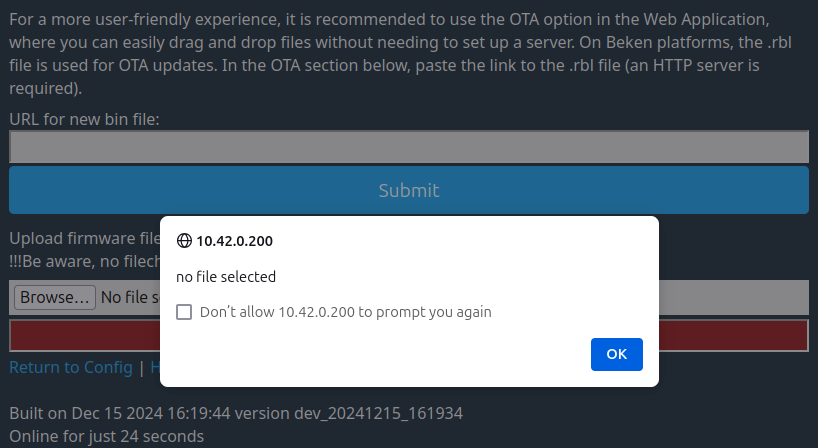Click the "Don't allow 10.42.0.200 to prompt you again" label

point(345,312)
